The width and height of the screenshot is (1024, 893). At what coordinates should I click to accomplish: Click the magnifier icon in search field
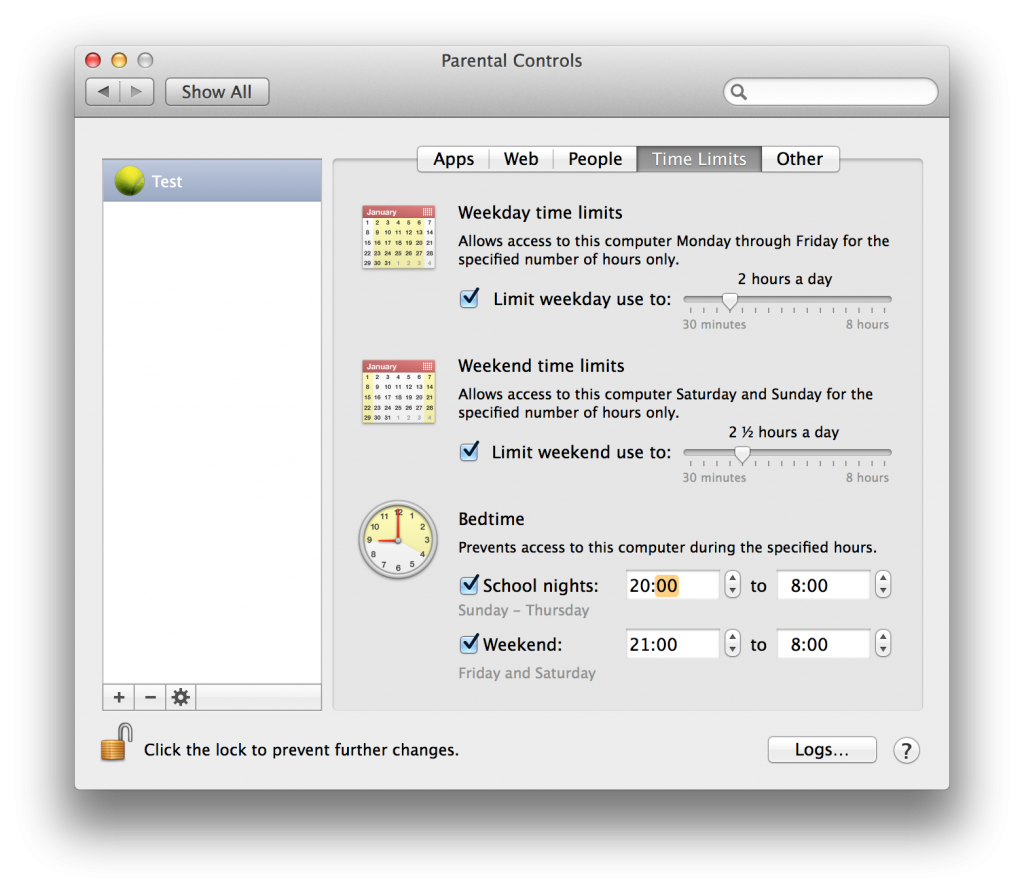click(x=739, y=91)
